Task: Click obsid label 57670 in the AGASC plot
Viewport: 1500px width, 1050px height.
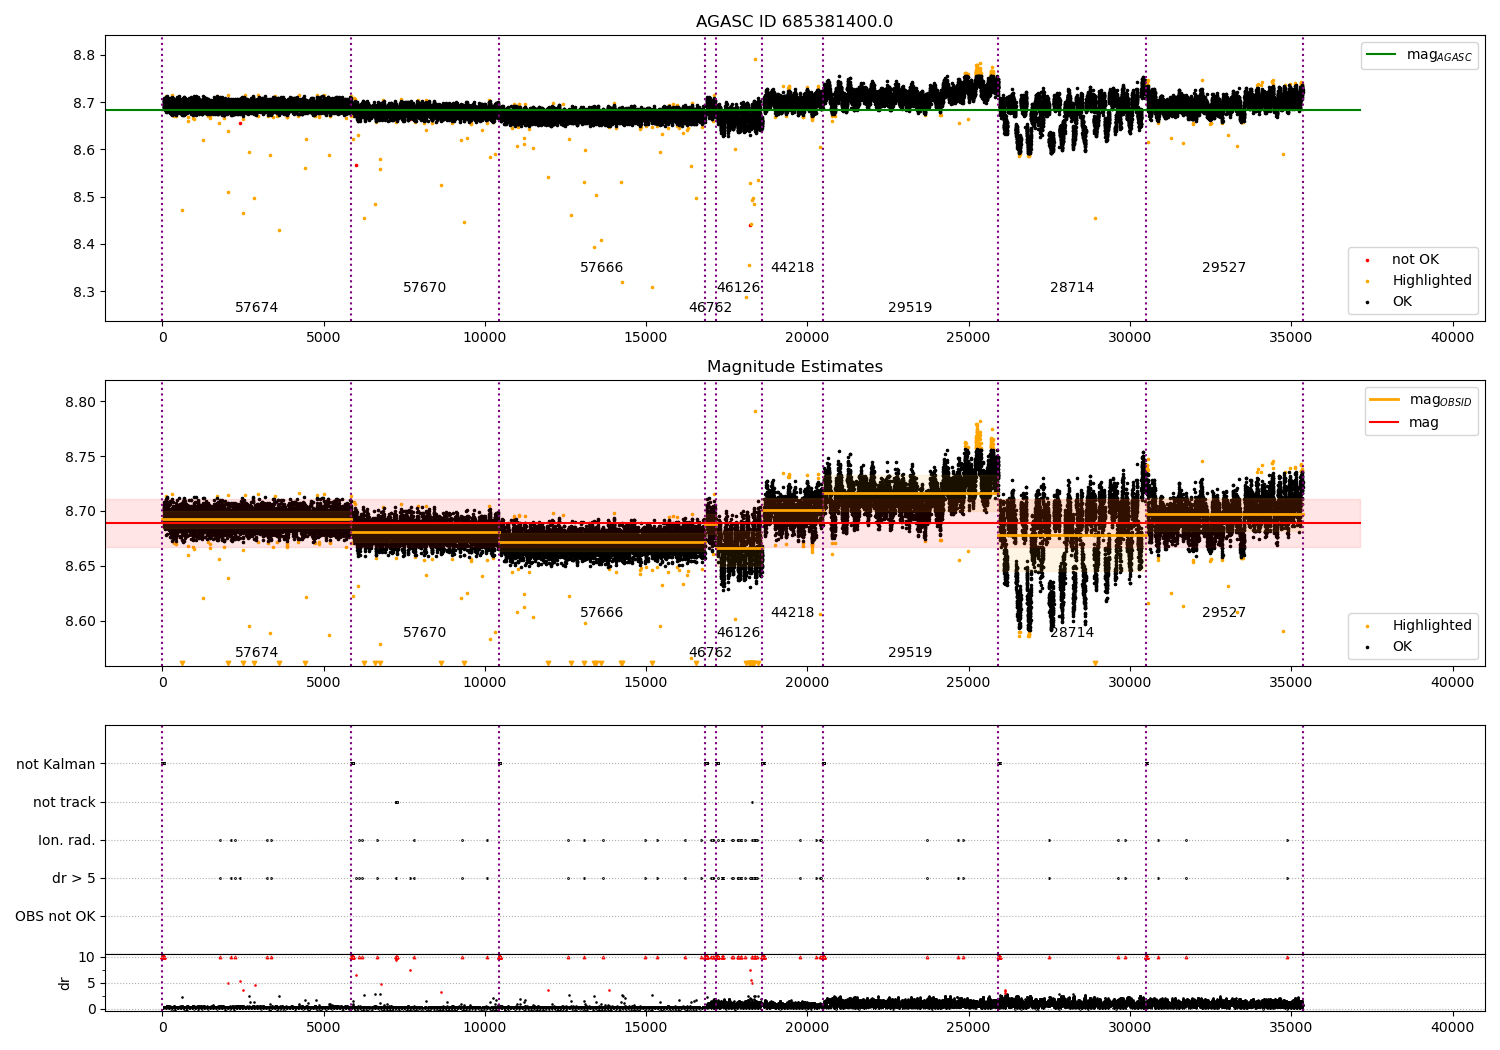Action: click(x=424, y=288)
